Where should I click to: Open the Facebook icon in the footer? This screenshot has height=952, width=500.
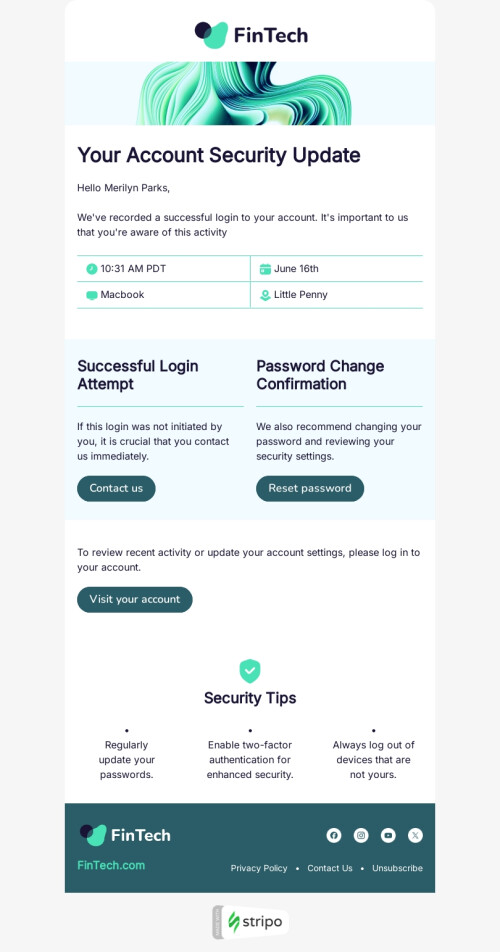click(x=334, y=835)
